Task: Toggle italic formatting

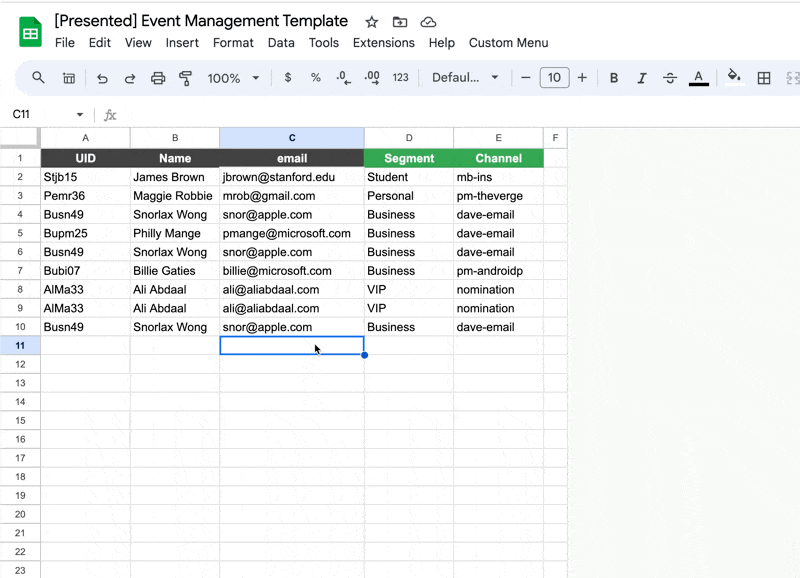Action: click(x=642, y=78)
